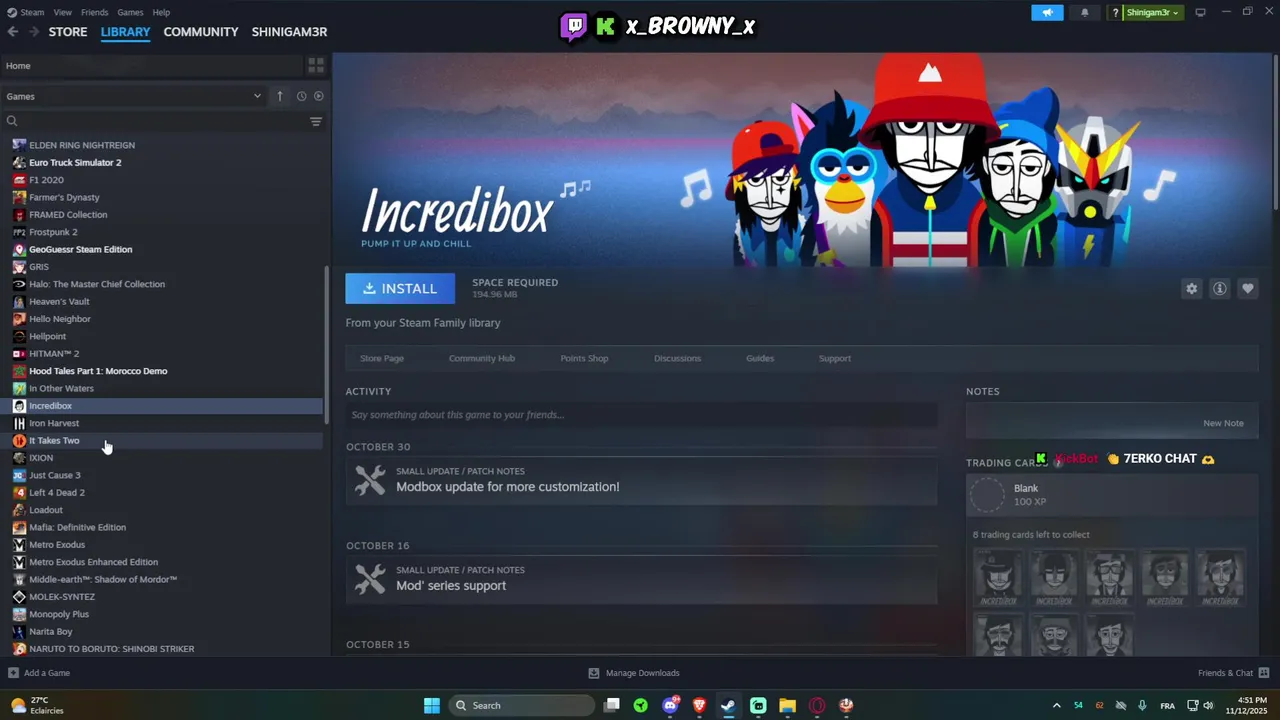Go to the STORE tab
The width and height of the screenshot is (1280, 720).
point(68,32)
